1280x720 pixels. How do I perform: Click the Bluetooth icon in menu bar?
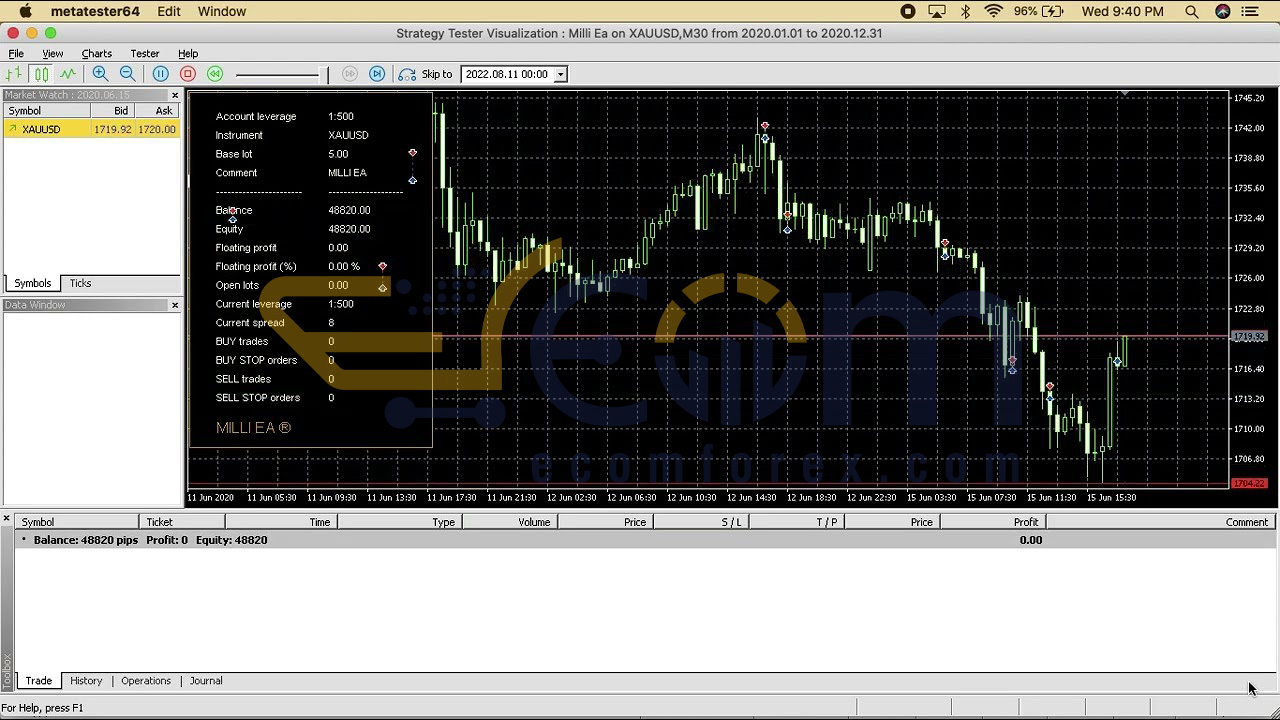coord(965,11)
